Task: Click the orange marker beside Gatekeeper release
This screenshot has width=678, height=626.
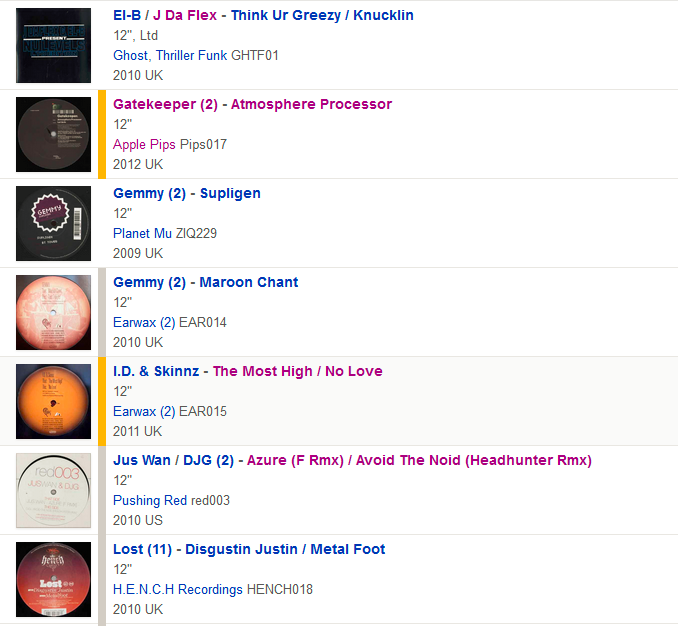Action: click(102, 134)
